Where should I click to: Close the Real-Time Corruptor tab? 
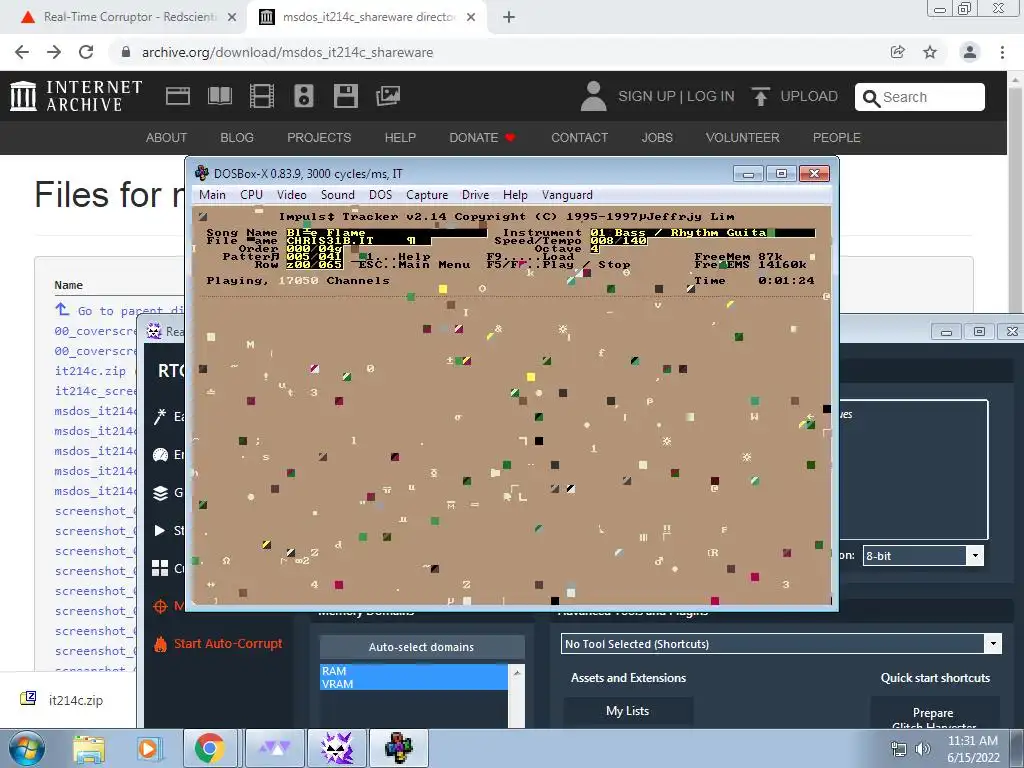pyautogui.click(x=232, y=17)
